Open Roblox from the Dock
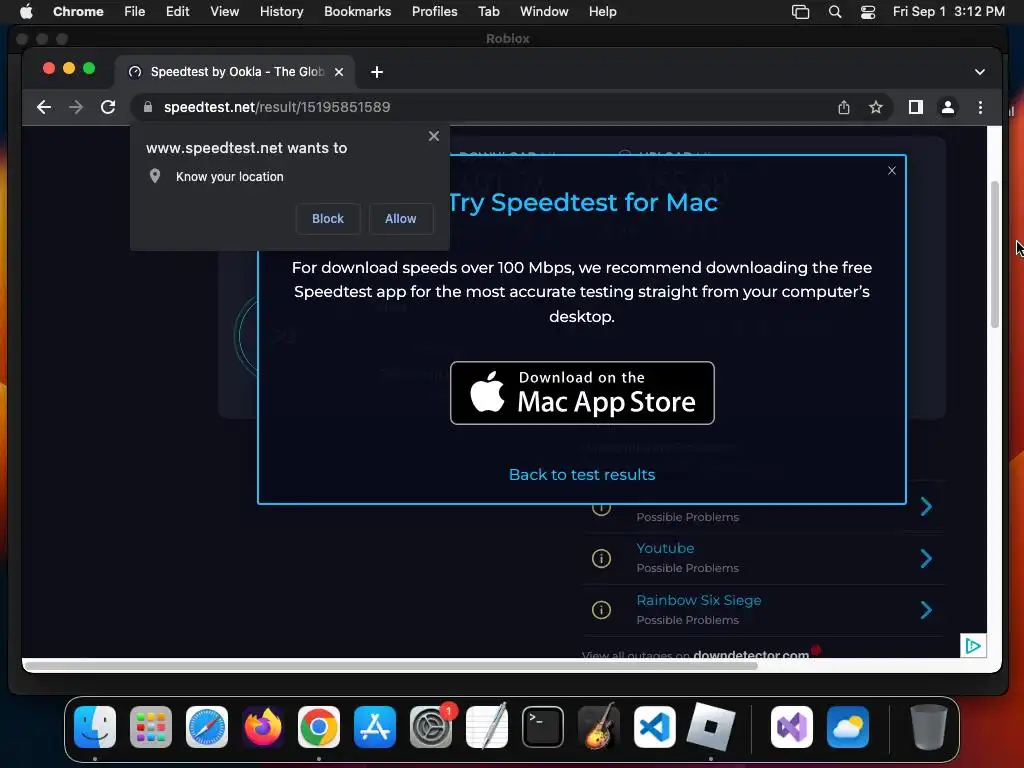The height and width of the screenshot is (768, 1024). (x=711, y=727)
